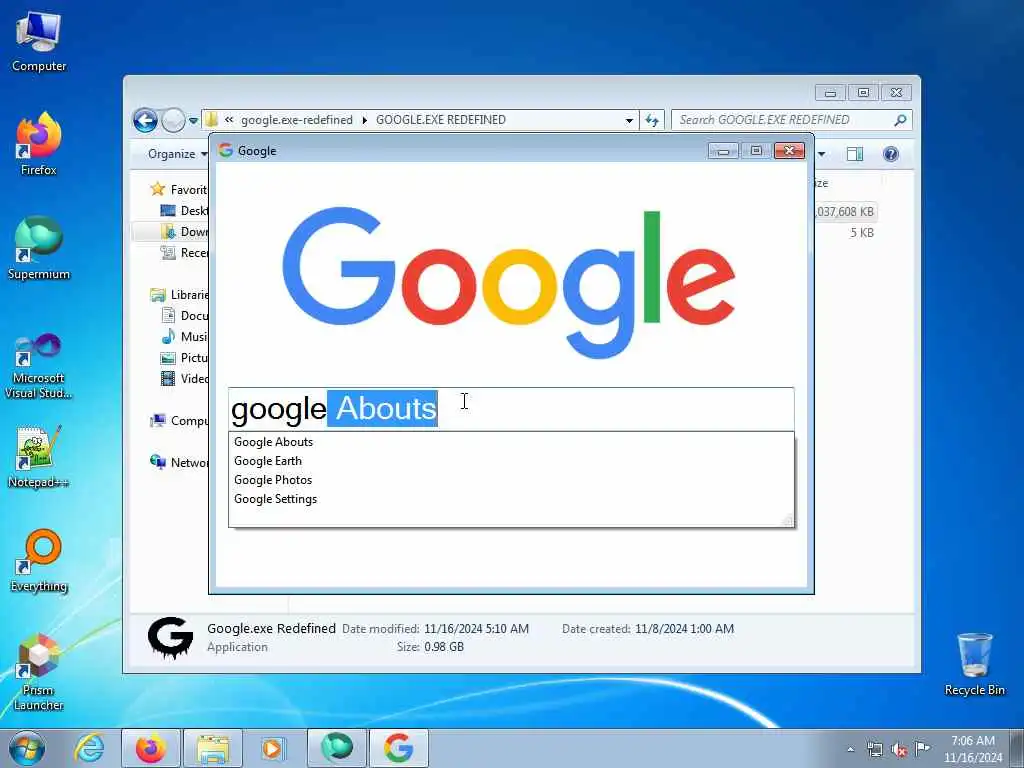
Task: Open Action Center flag tray icon
Action: (x=922, y=748)
